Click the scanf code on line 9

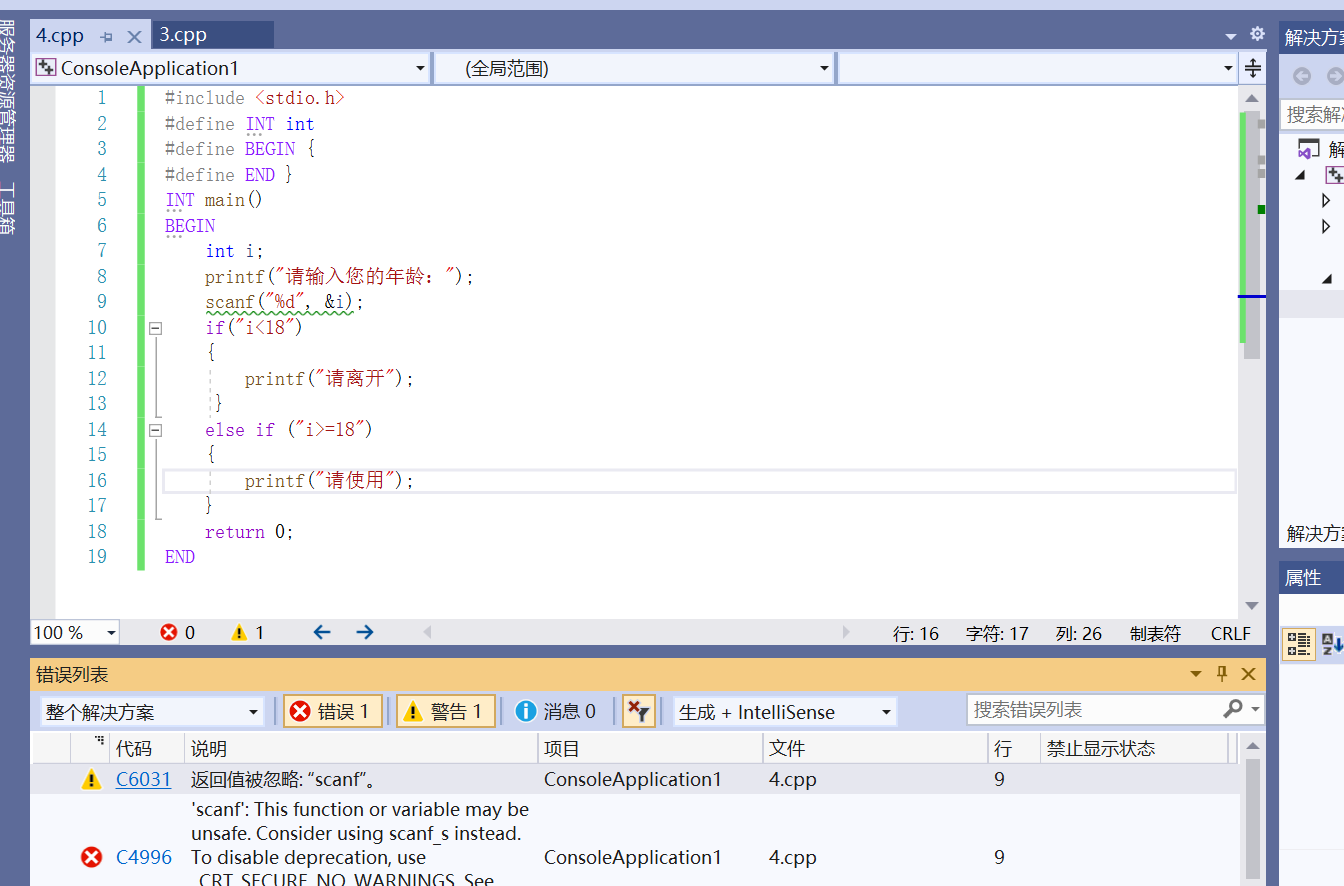pos(285,302)
